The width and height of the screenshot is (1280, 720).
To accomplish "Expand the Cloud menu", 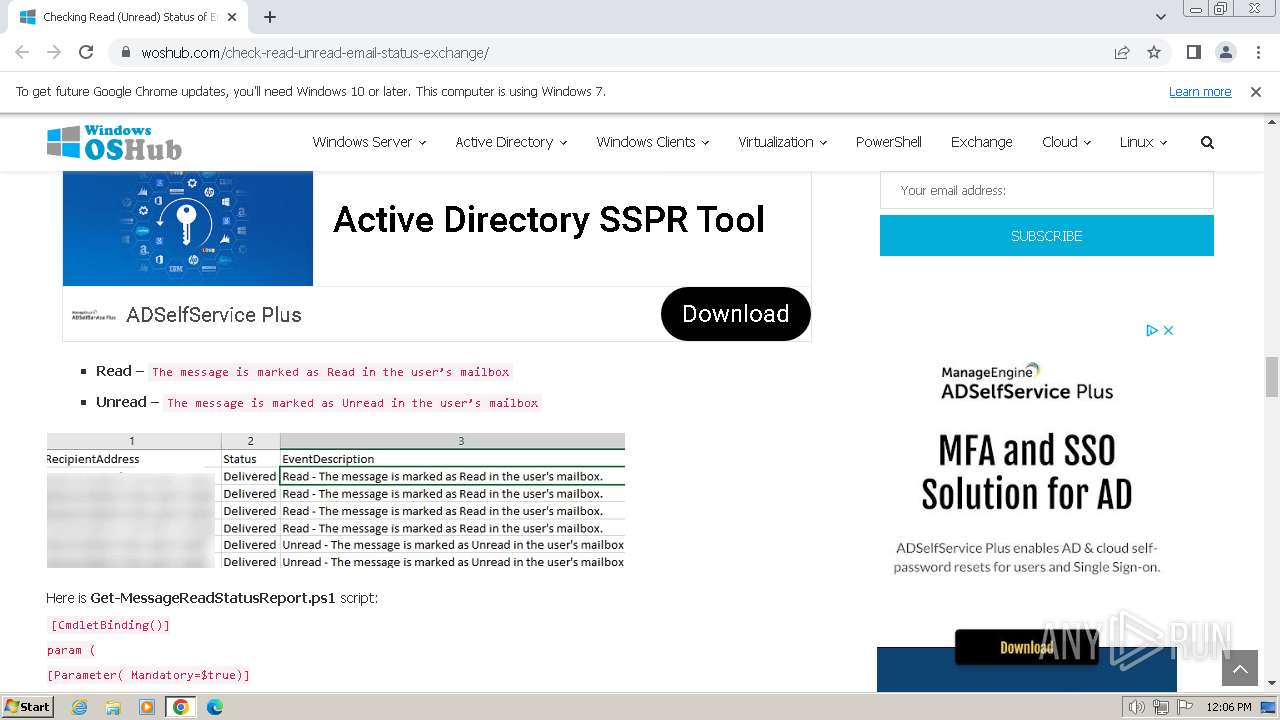I will [1066, 142].
